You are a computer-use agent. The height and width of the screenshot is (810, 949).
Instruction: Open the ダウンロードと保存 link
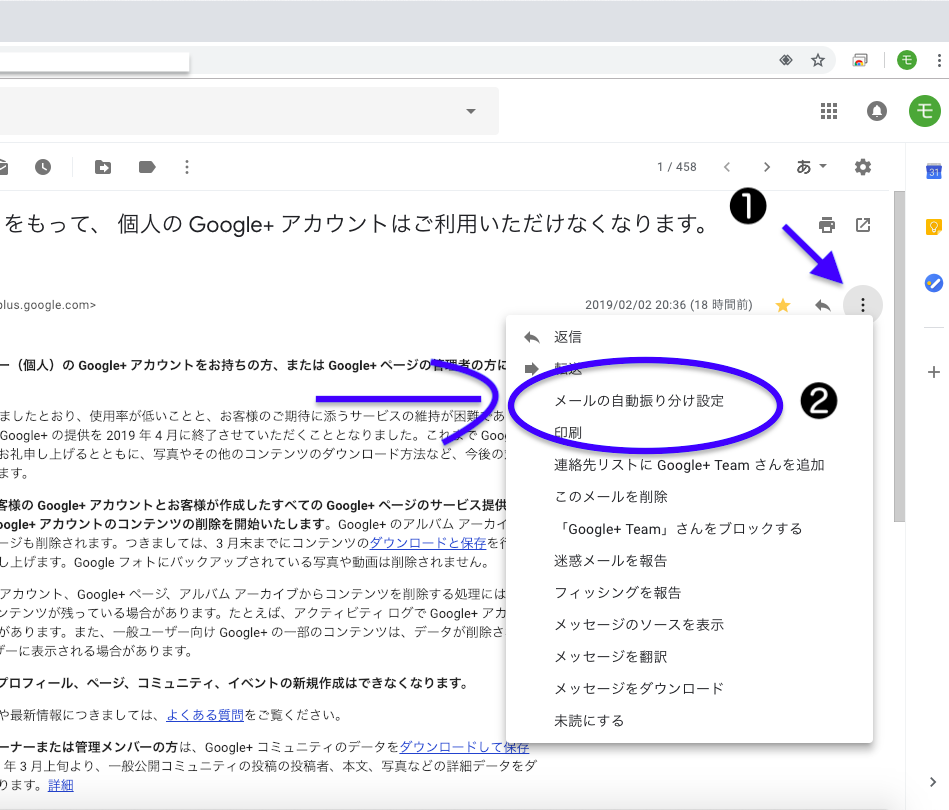(x=428, y=543)
